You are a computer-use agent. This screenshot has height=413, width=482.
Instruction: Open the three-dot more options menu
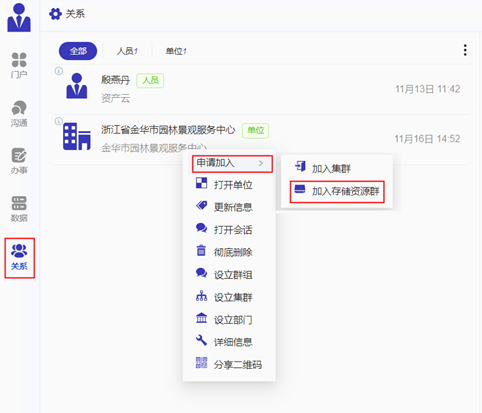click(x=465, y=50)
